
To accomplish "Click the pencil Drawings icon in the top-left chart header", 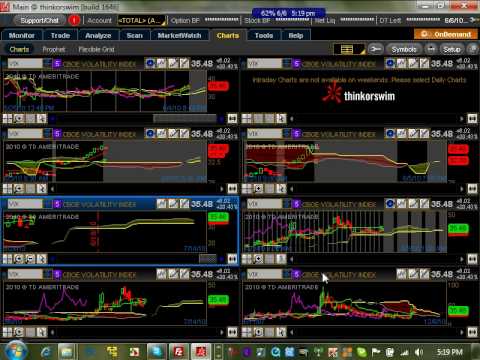I will click(173, 63).
